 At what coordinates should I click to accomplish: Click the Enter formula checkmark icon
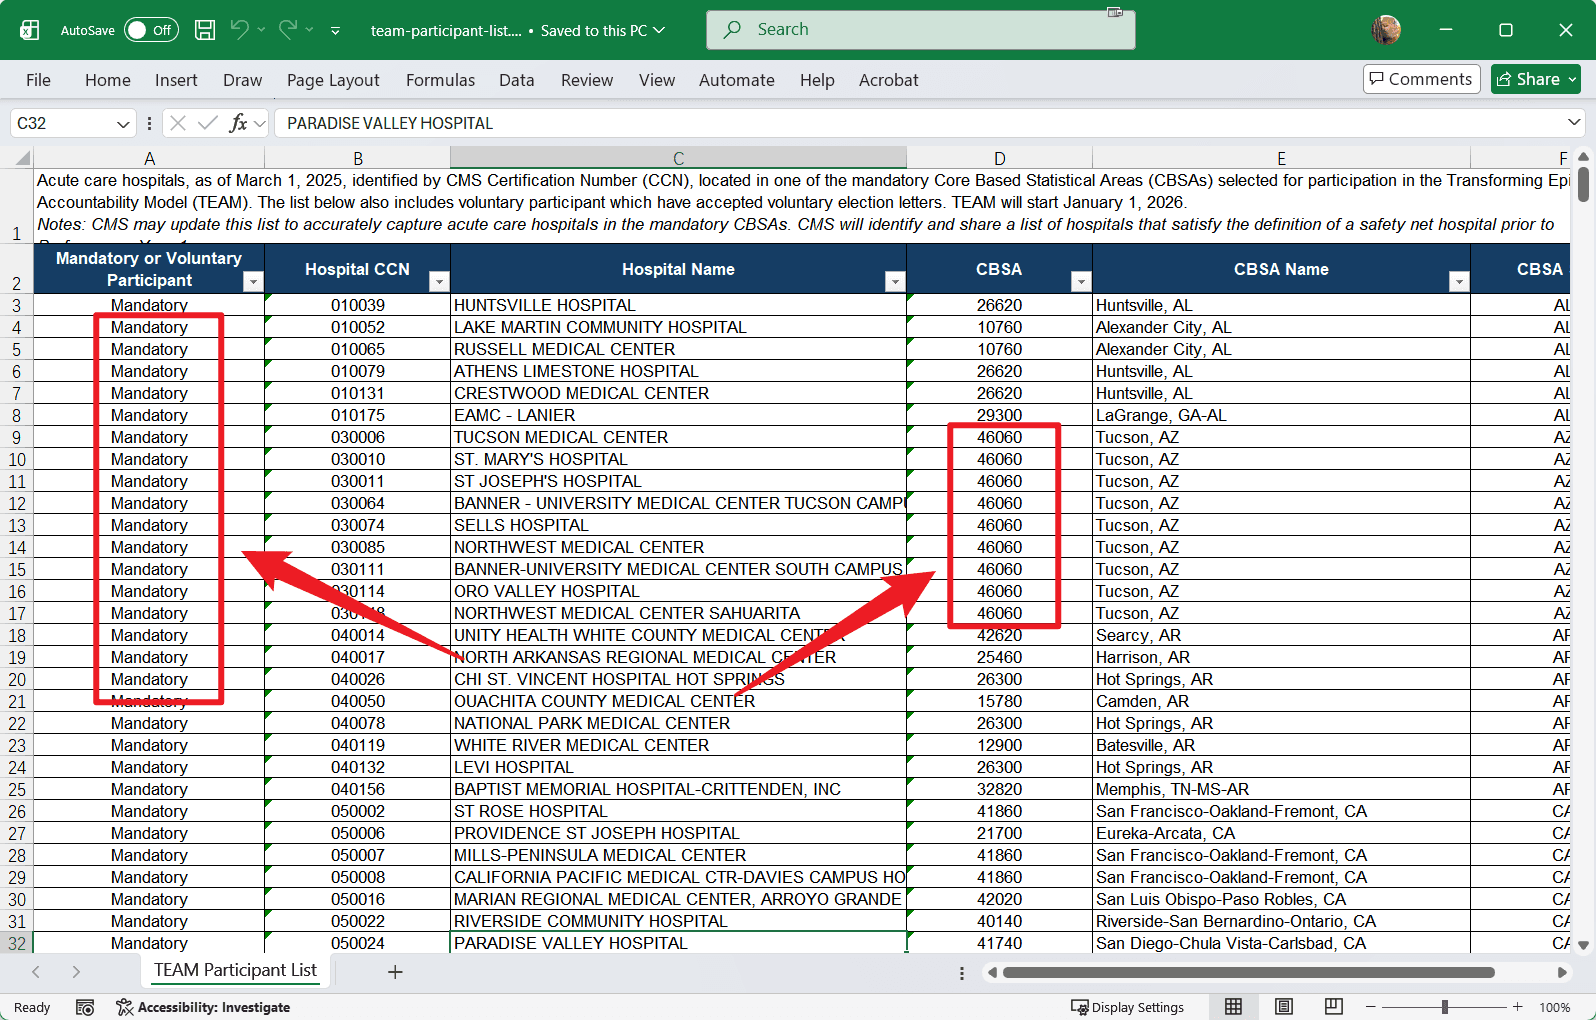coord(208,123)
